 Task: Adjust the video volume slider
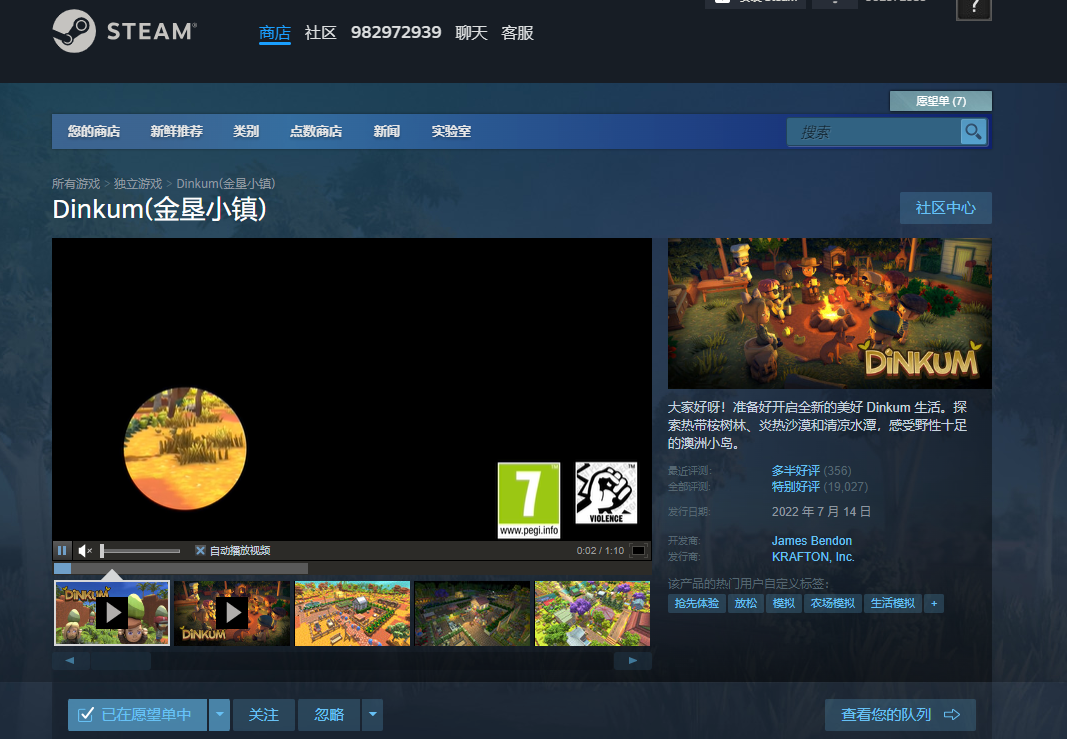point(140,551)
